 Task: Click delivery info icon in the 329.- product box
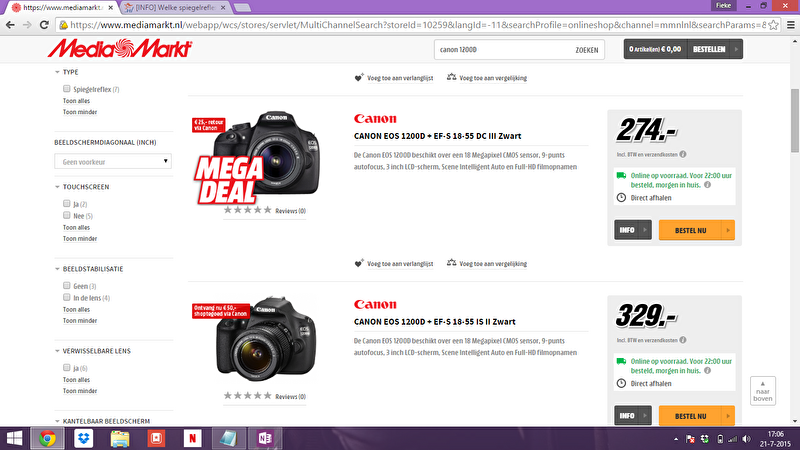[x=707, y=370]
